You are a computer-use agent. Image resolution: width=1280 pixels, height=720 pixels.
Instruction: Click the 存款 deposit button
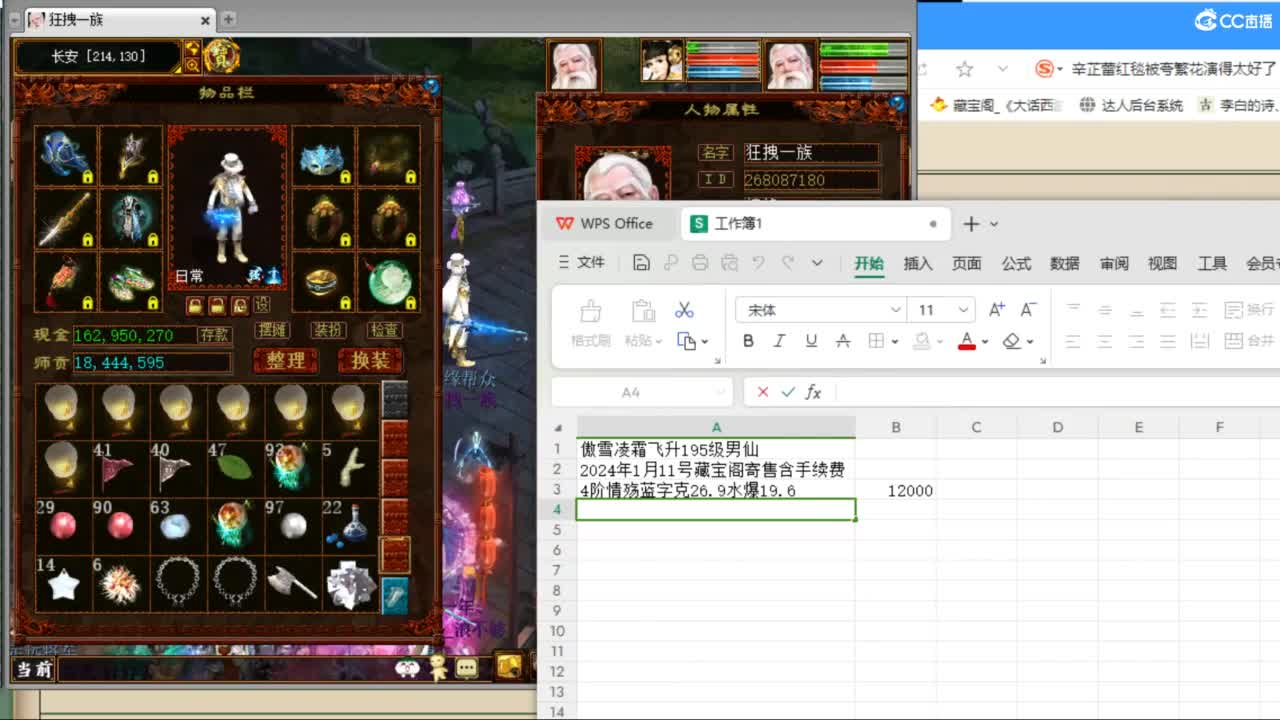(x=214, y=335)
